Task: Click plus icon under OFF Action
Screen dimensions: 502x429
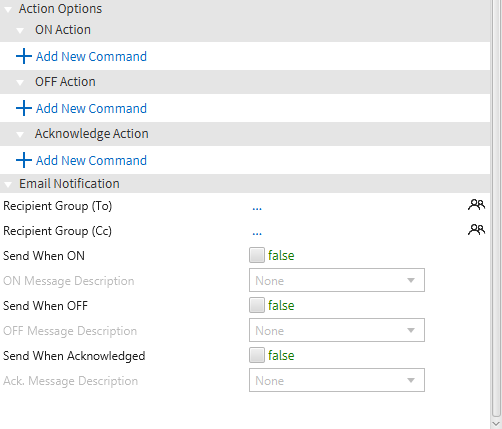Action: [x=24, y=108]
